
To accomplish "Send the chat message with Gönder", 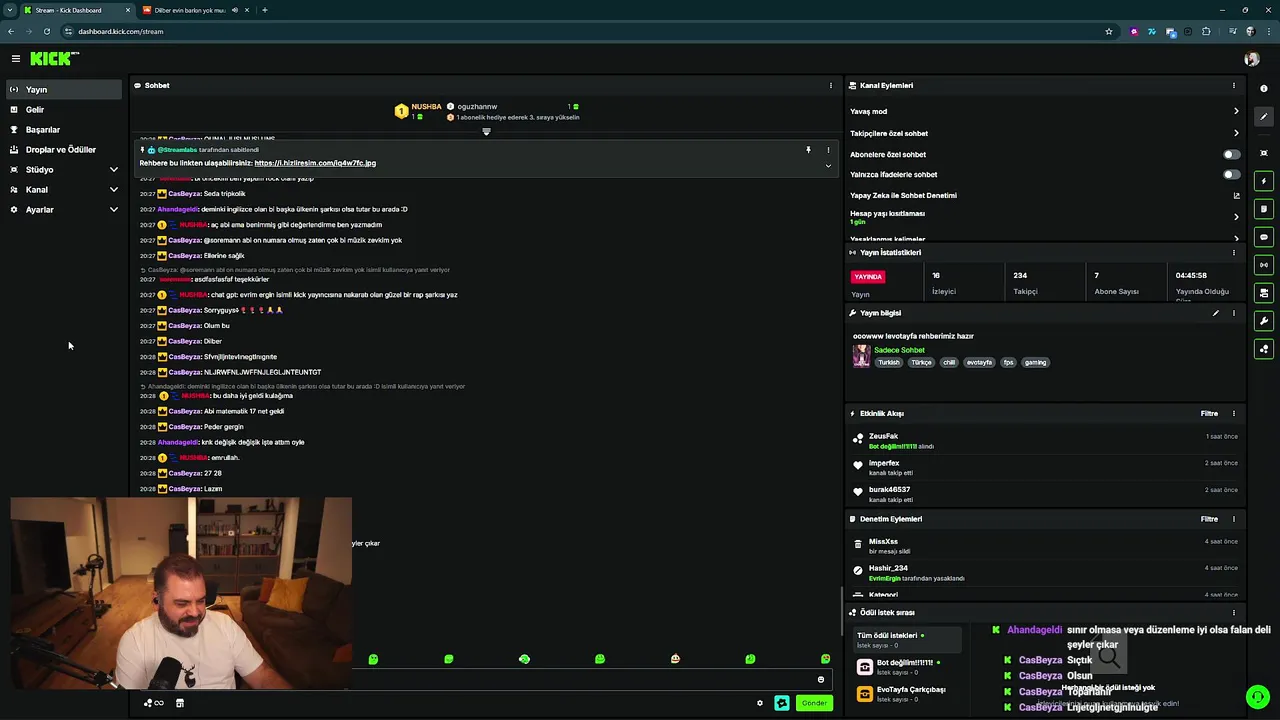I will pyautogui.click(x=814, y=703).
